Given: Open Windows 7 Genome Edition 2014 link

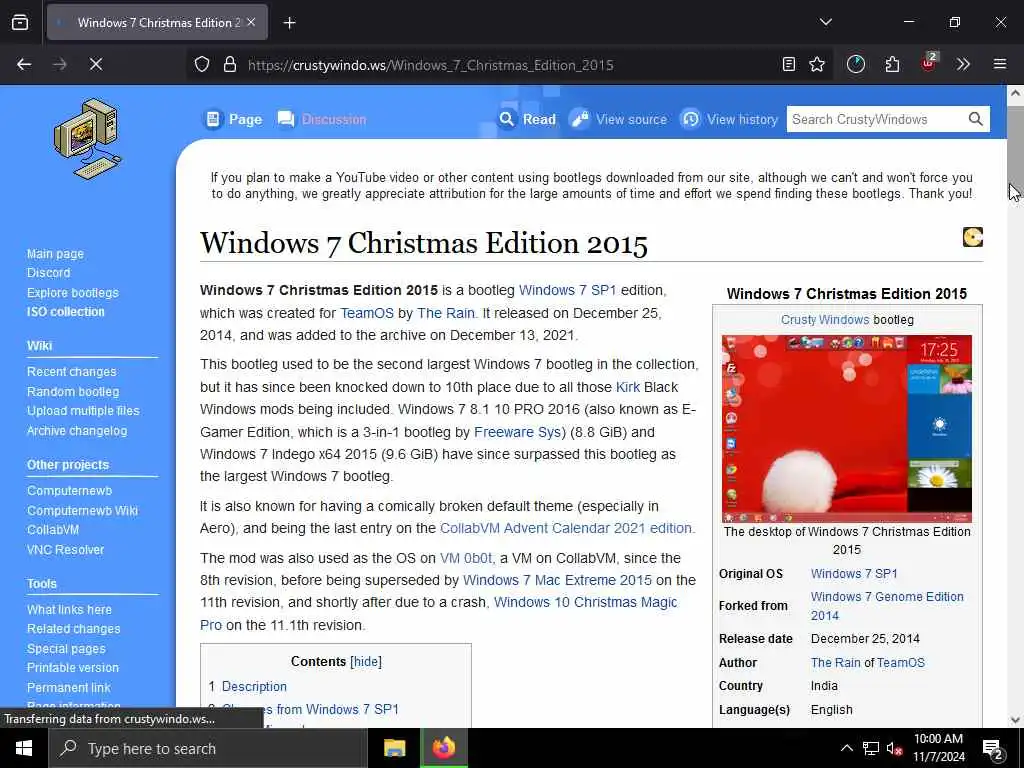Looking at the screenshot, I should click(x=887, y=605).
